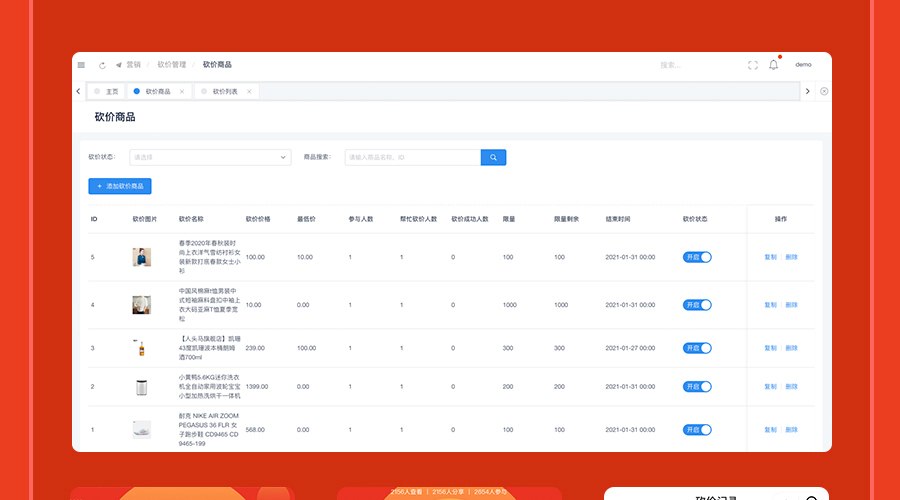Click the blue search magnifier button
The height and width of the screenshot is (500, 900).
pos(493,157)
